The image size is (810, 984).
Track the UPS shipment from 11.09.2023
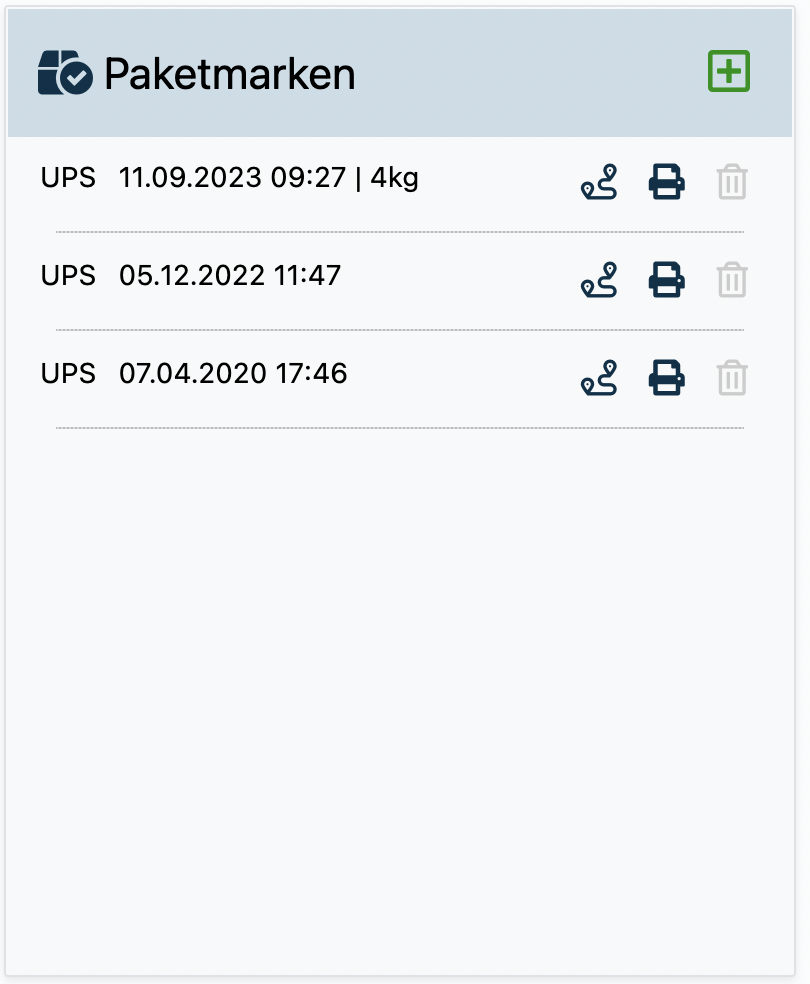pos(599,182)
